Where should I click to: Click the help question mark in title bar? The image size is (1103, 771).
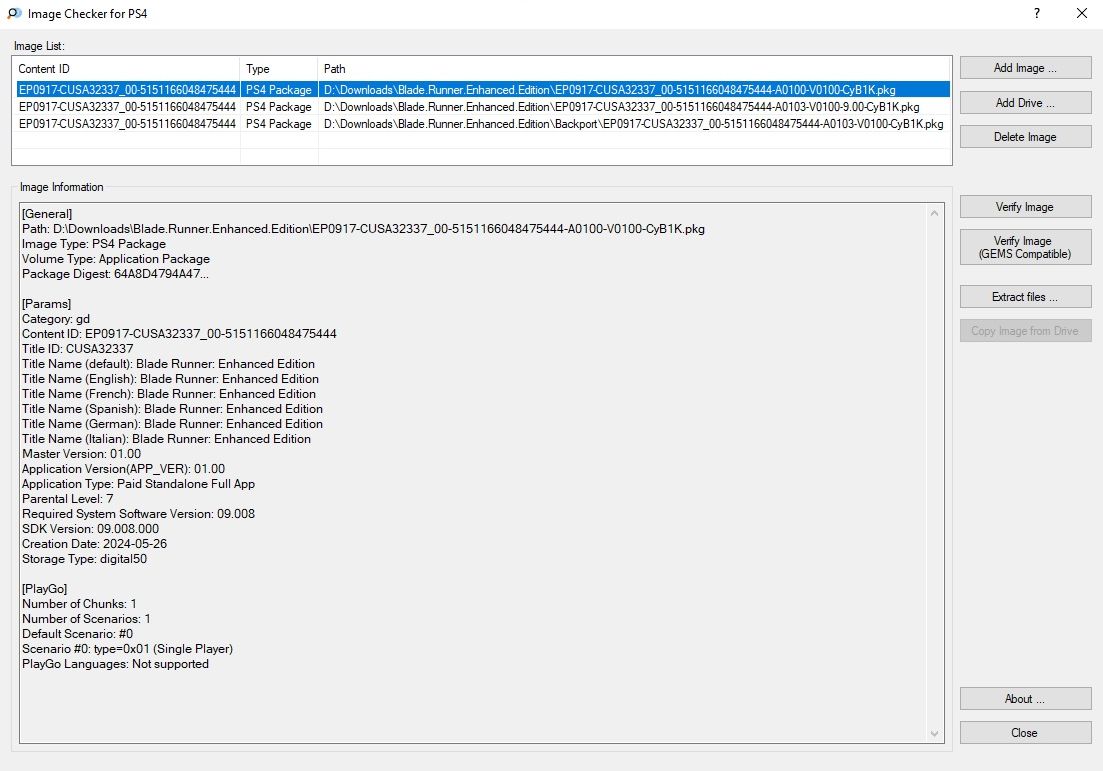point(1037,13)
